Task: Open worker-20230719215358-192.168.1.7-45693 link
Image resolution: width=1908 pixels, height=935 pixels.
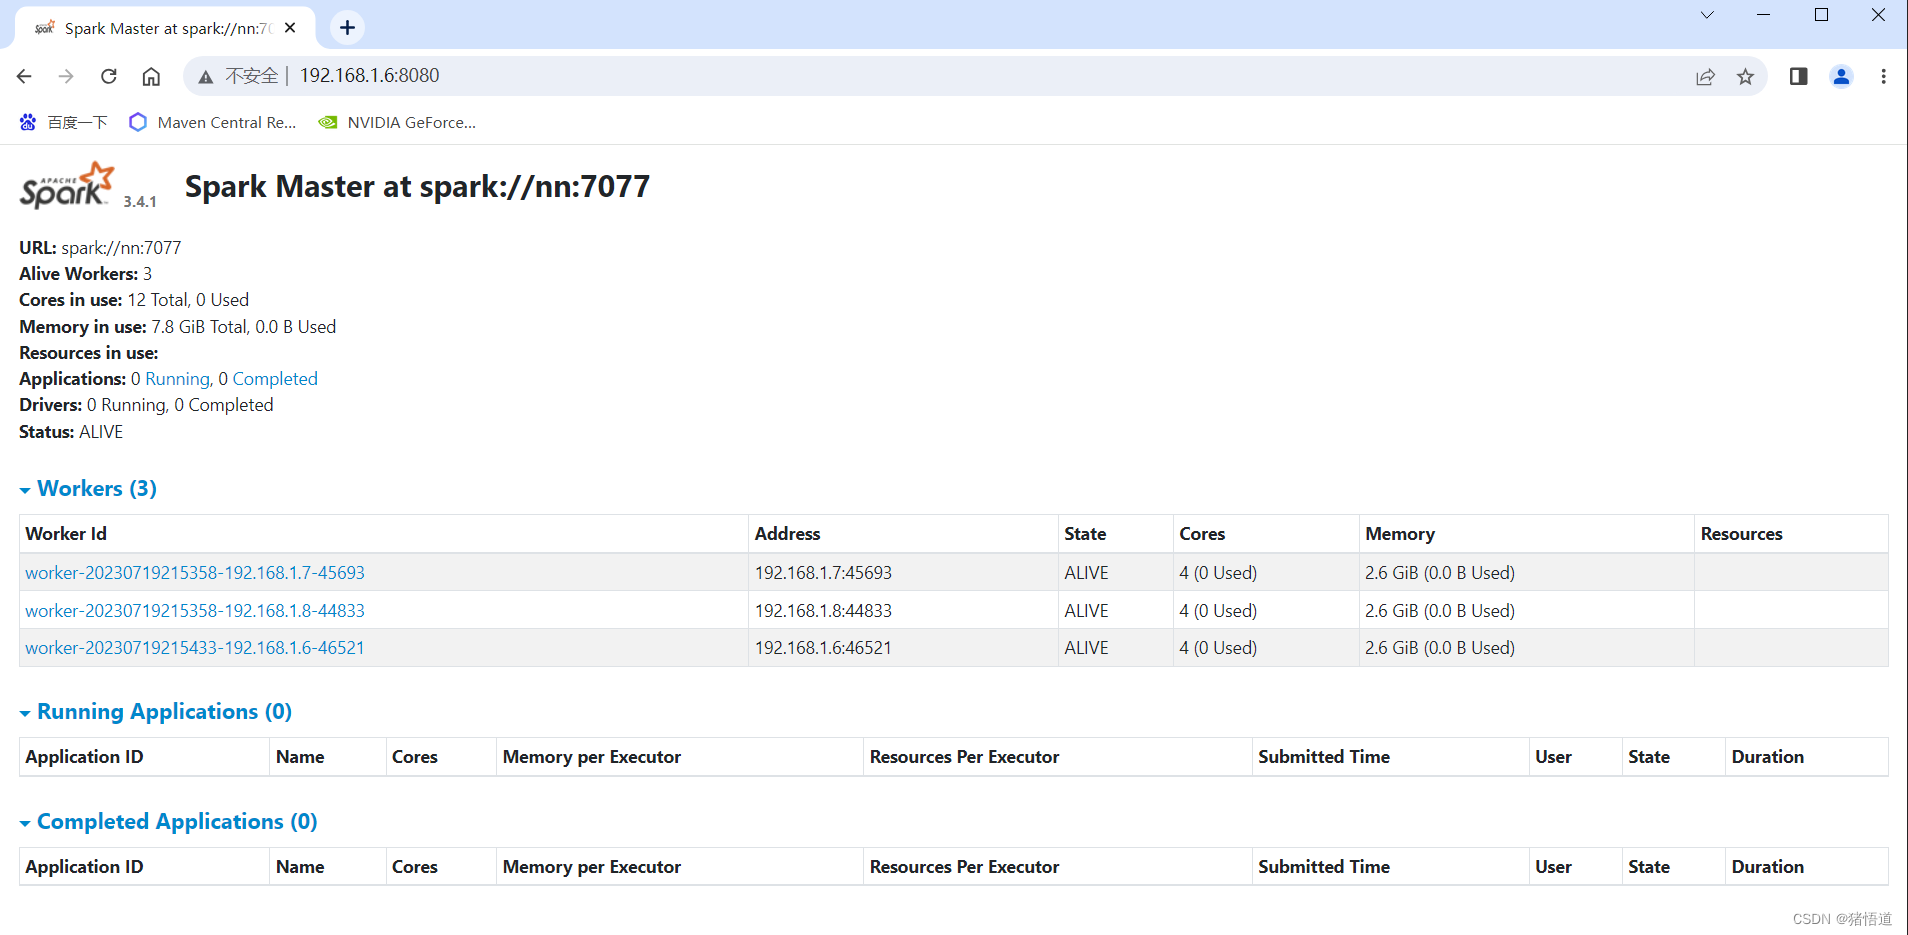Action: (x=195, y=573)
